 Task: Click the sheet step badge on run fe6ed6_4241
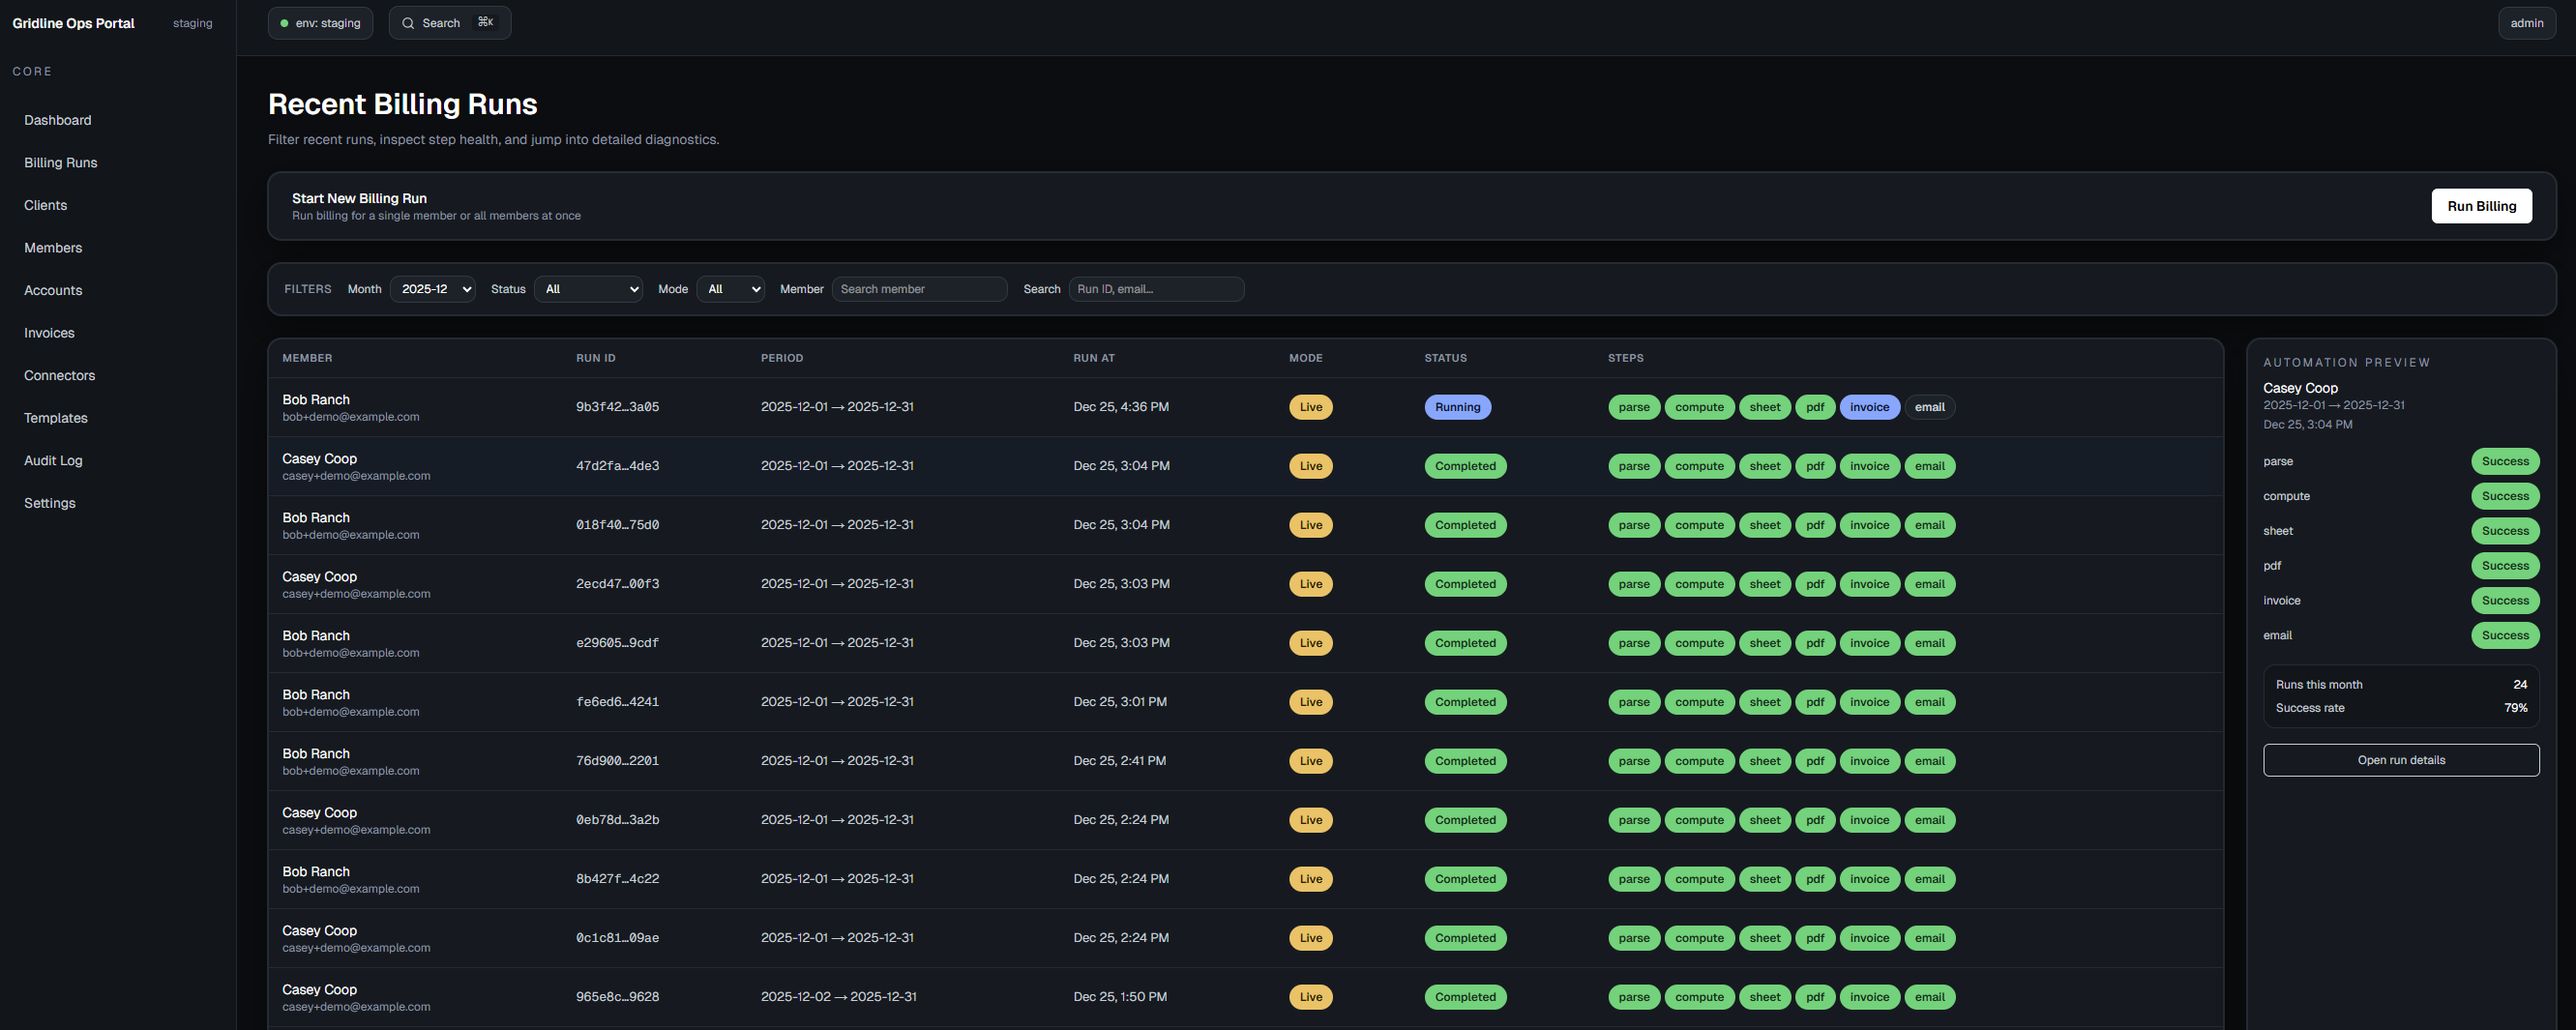pyautogui.click(x=1764, y=701)
